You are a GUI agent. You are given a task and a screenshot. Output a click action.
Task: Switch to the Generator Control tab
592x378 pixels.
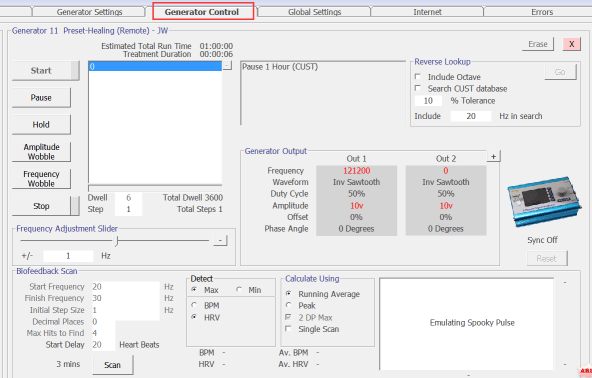coord(202,12)
